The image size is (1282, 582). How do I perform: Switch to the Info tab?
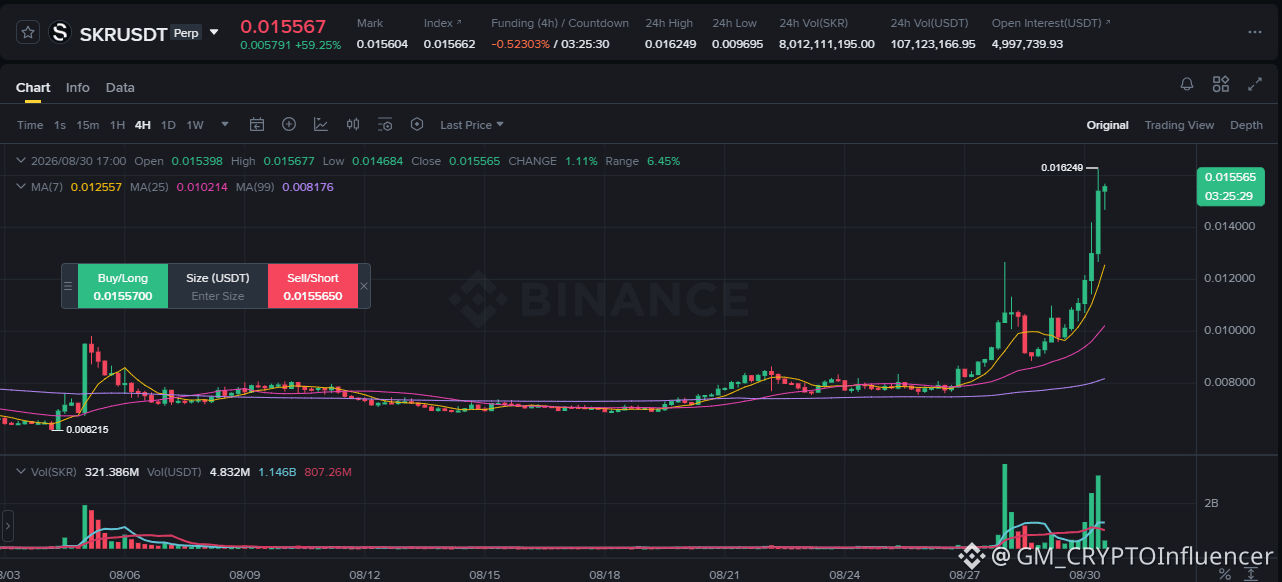[78, 87]
